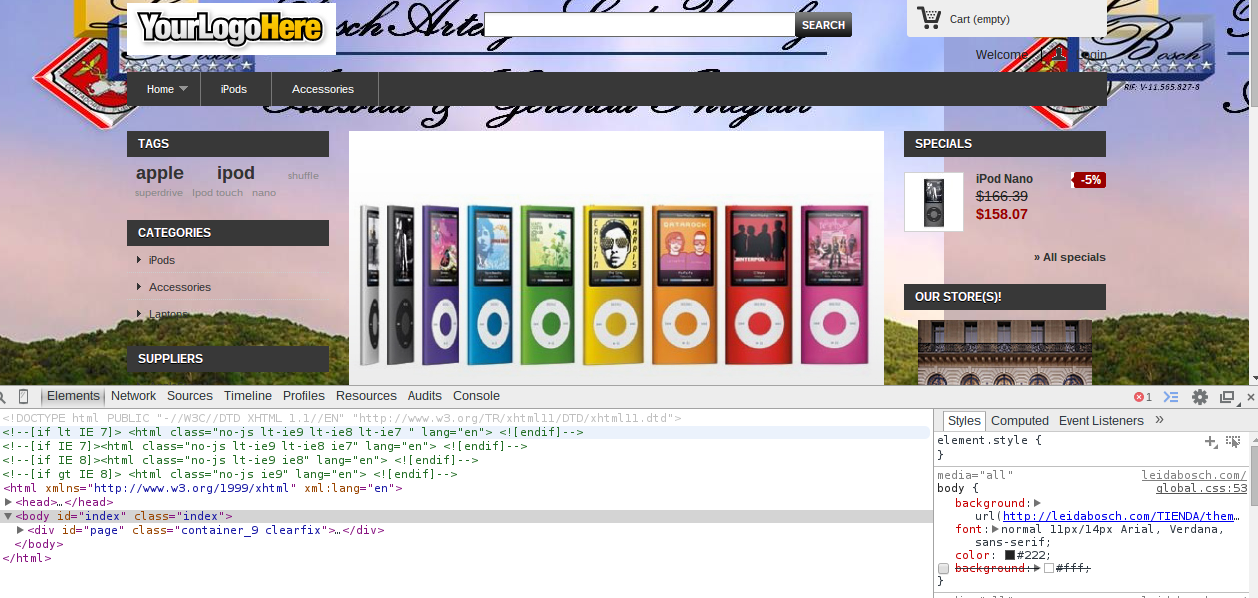
Task: Click the iPod Nano special thumbnail
Action: pyautogui.click(x=934, y=202)
